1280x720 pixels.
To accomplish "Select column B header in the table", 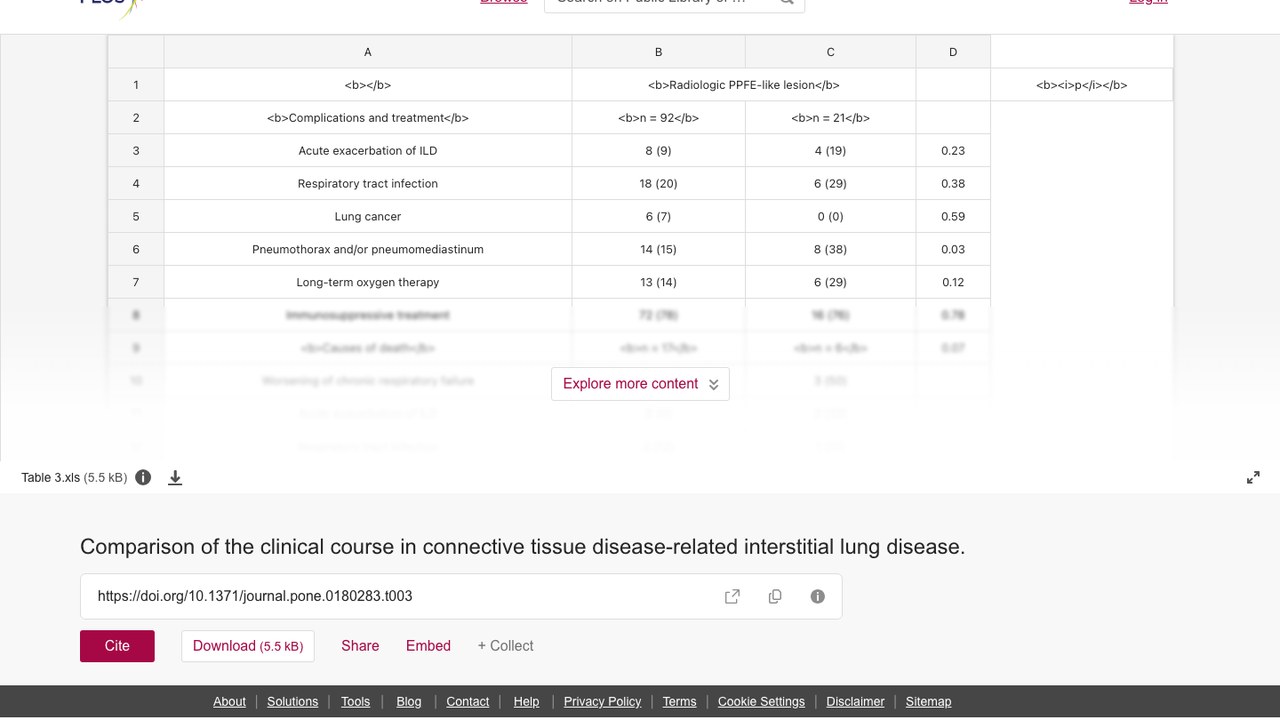I will (658, 52).
